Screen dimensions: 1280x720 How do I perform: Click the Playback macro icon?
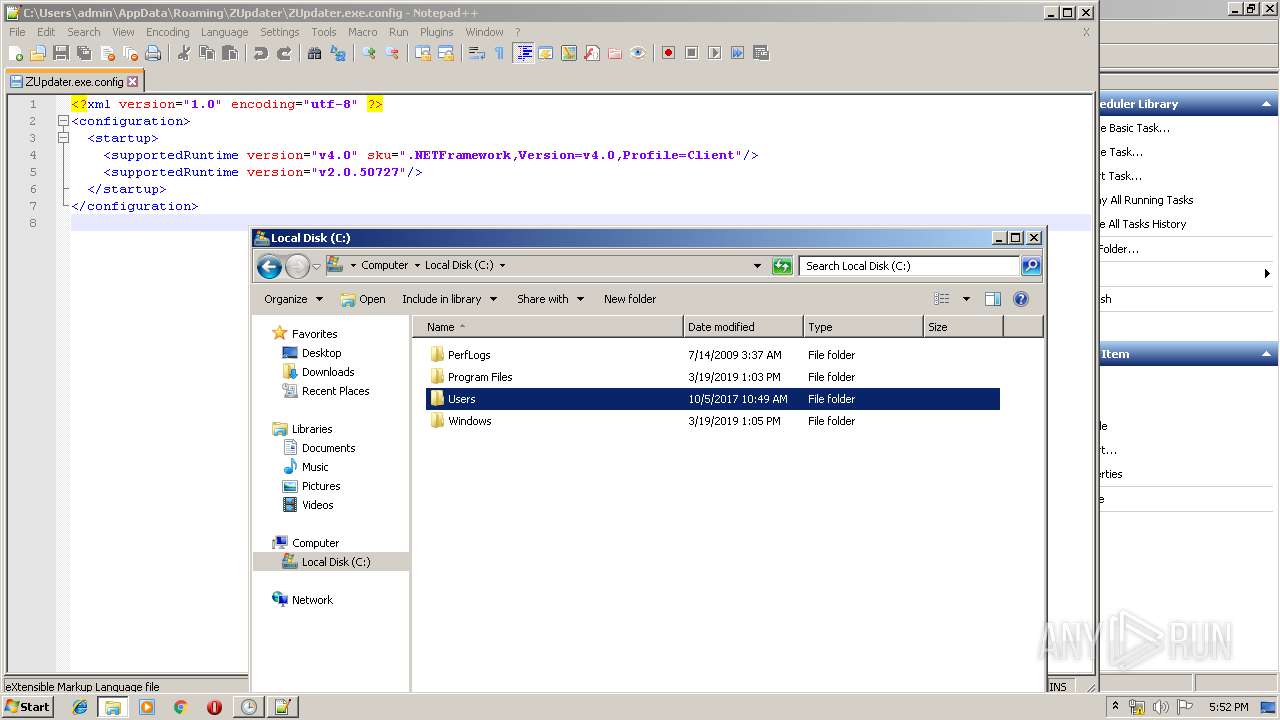[x=715, y=53]
